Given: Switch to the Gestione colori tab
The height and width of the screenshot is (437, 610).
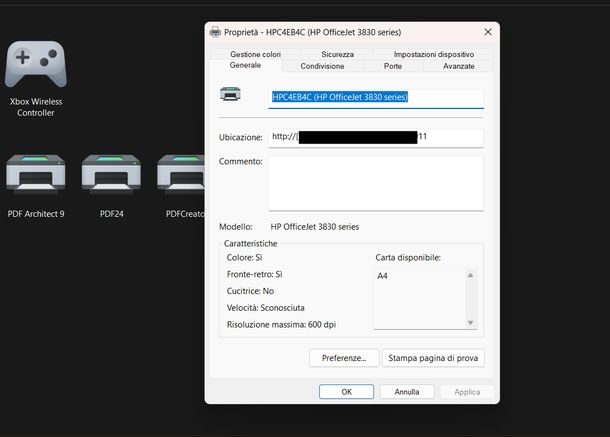Looking at the screenshot, I should [255, 54].
